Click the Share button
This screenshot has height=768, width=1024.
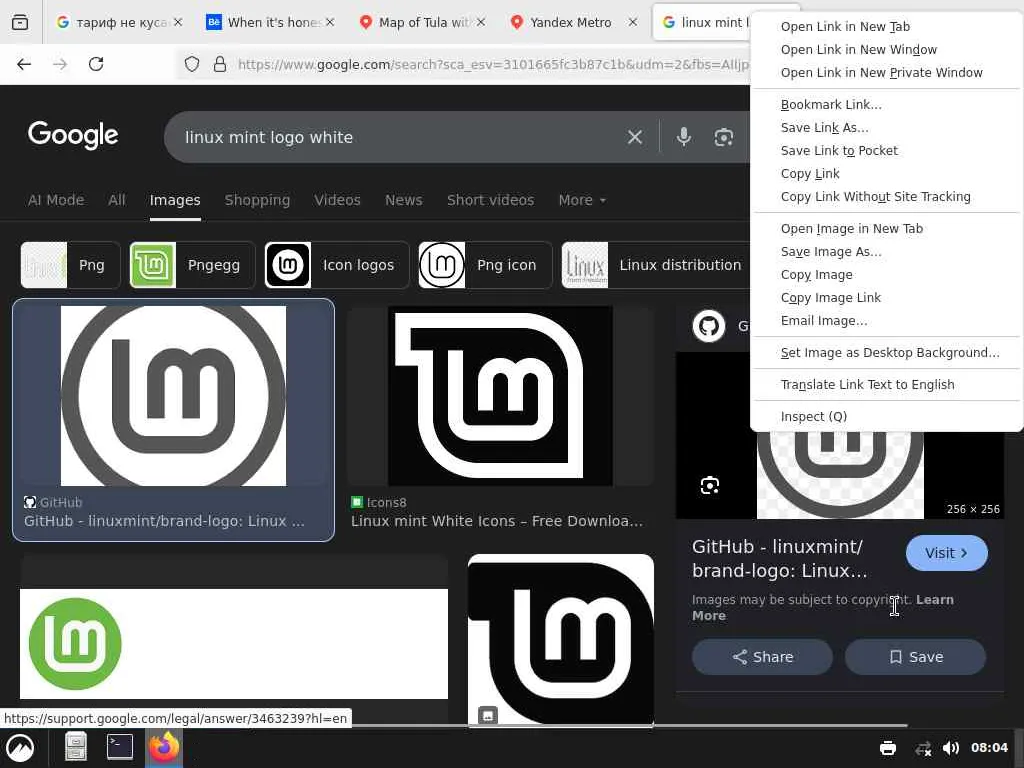pos(762,657)
